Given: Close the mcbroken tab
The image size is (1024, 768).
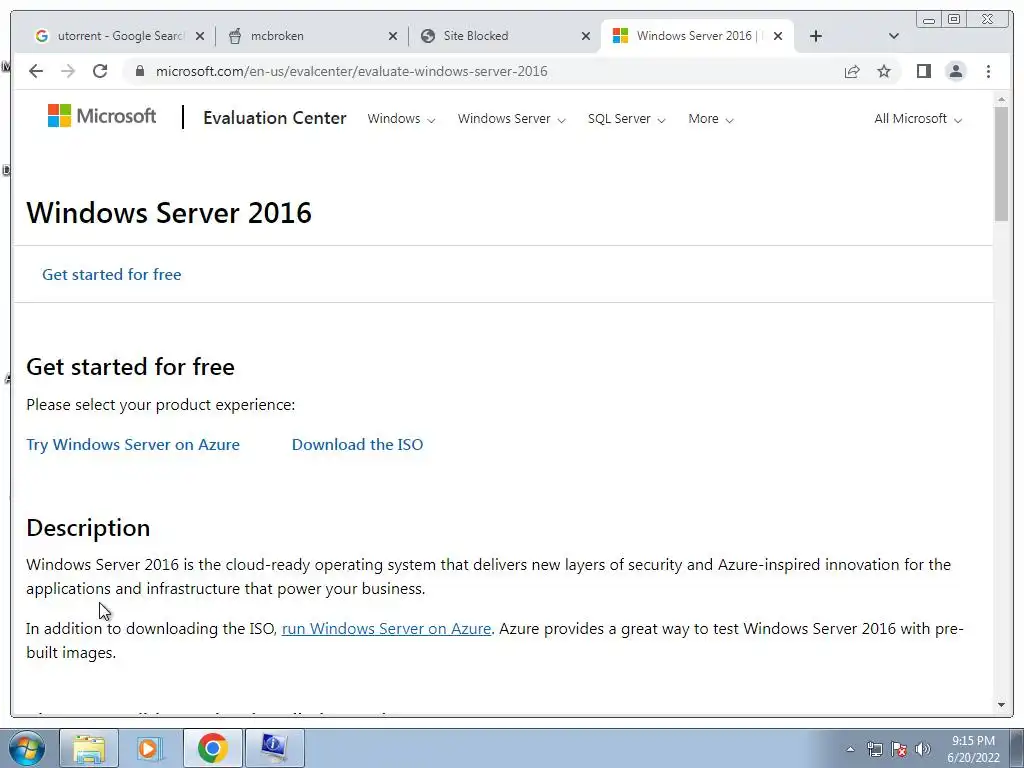Looking at the screenshot, I should [392, 36].
